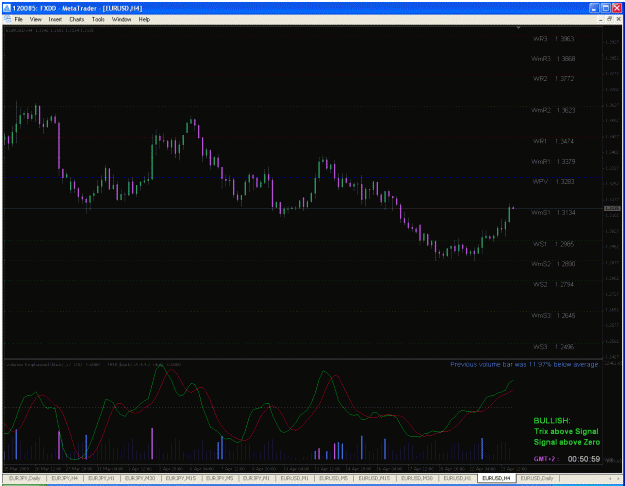Switch to the EURUSD,M1 chart tab

294,478
